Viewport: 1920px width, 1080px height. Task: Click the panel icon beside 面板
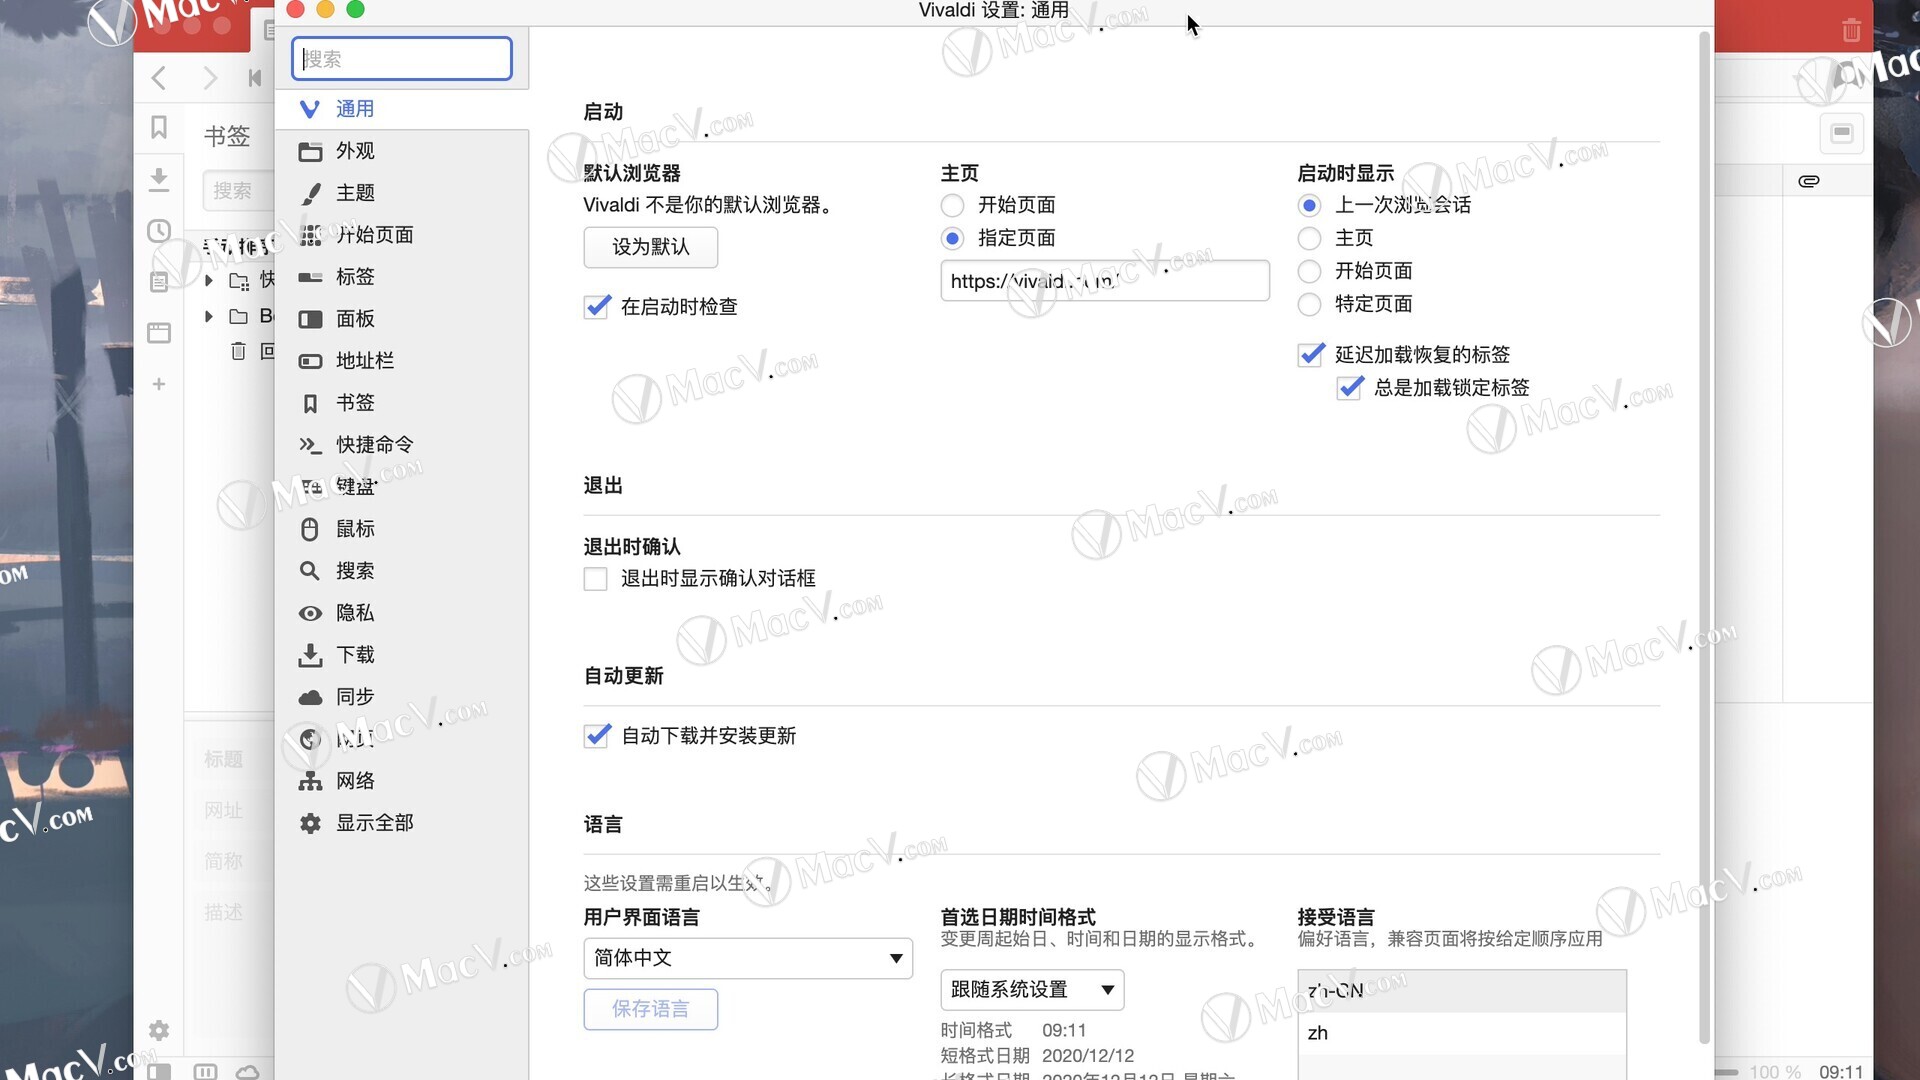pos(310,319)
